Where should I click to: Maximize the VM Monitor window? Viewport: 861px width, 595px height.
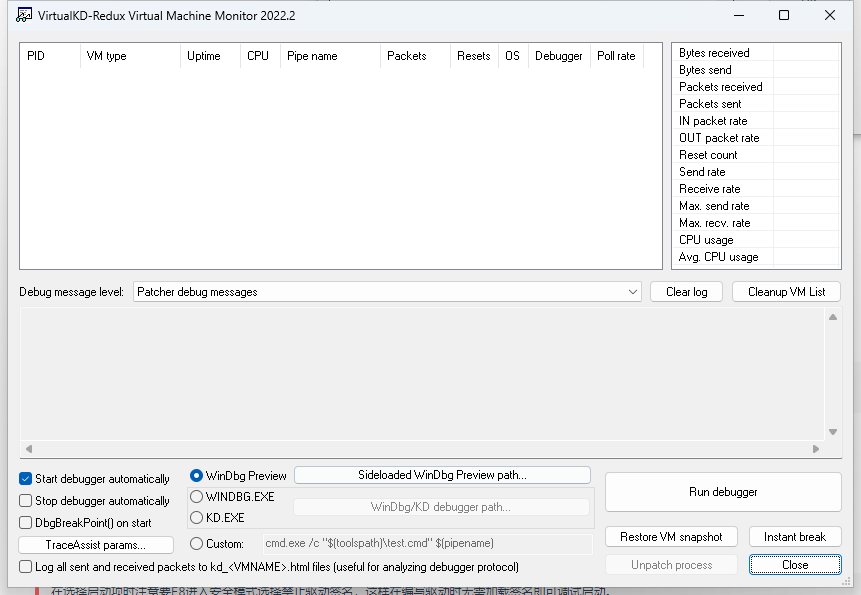pos(784,15)
